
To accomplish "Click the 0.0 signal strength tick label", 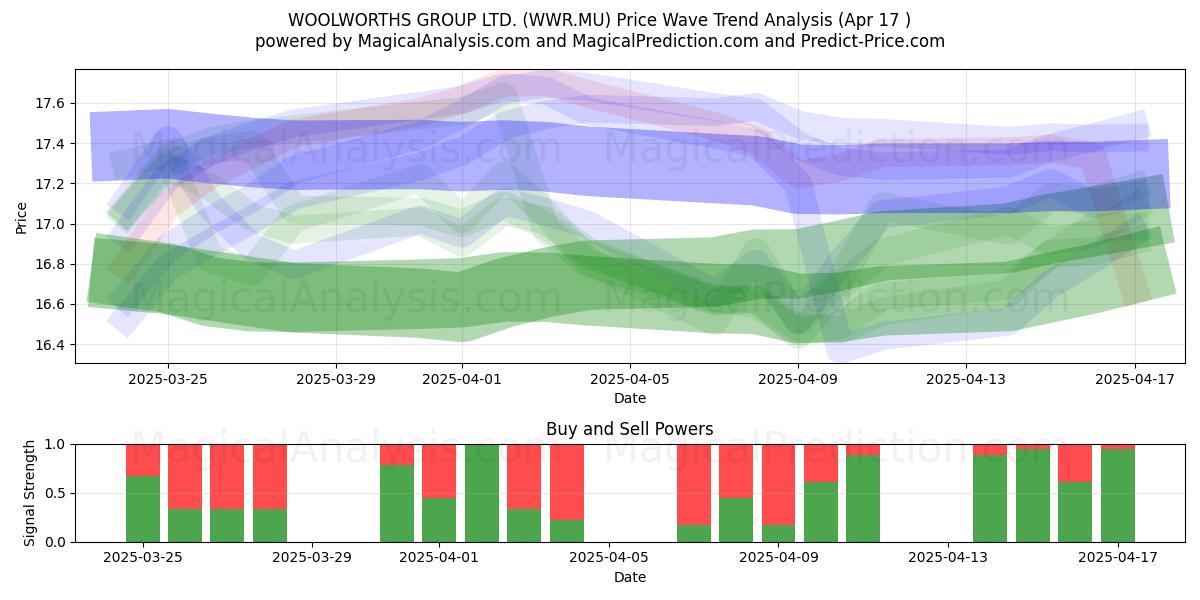I will pos(57,542).
